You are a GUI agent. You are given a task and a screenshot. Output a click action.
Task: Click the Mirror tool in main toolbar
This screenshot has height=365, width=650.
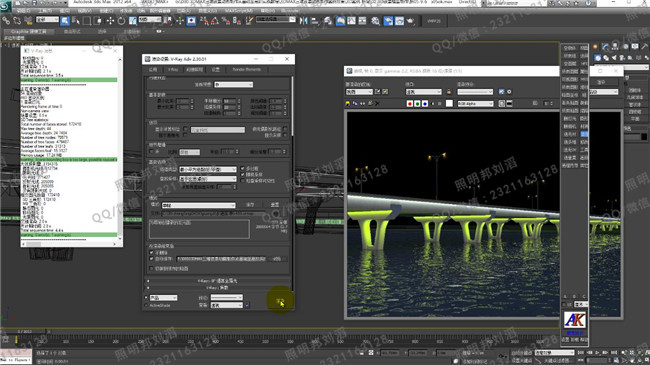pos(304,20)
